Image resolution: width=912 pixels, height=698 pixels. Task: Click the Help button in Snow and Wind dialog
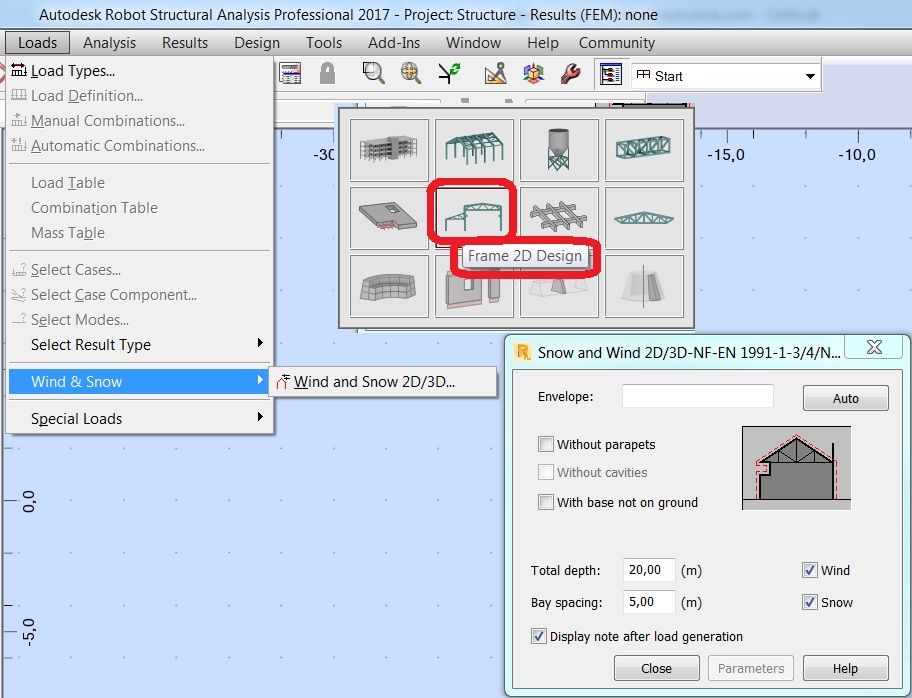[846, 668]
